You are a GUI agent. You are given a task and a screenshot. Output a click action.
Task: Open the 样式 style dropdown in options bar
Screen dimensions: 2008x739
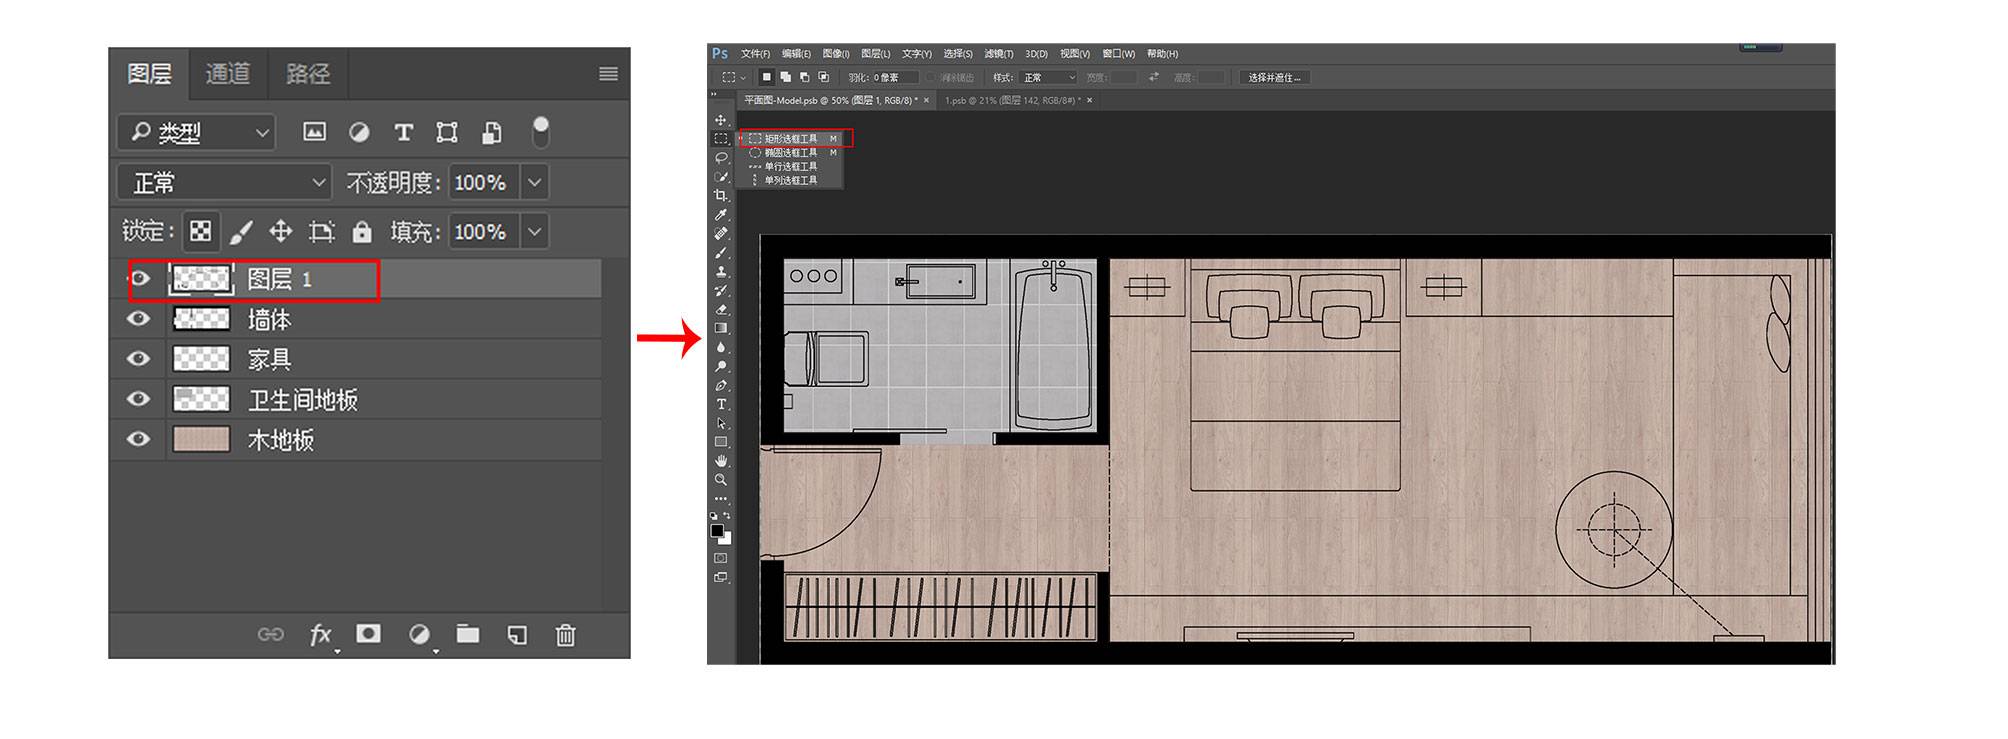click(1048, 77)
